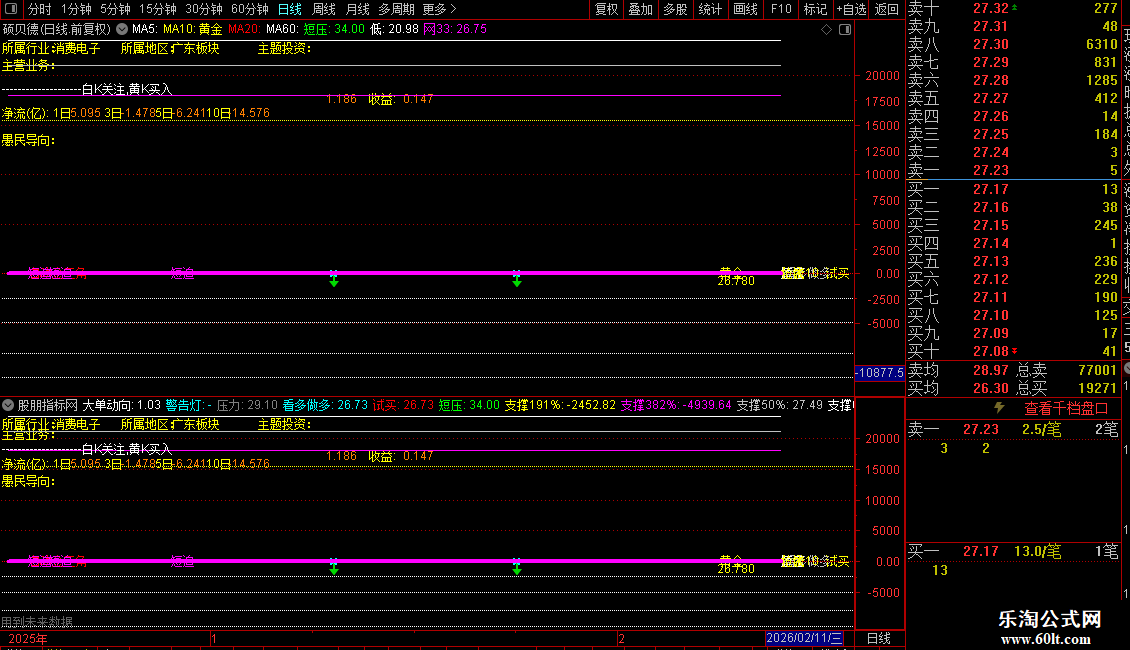Open the 查看千档盘口 link
This screenshot has height=650, width=1130.
1066,408
